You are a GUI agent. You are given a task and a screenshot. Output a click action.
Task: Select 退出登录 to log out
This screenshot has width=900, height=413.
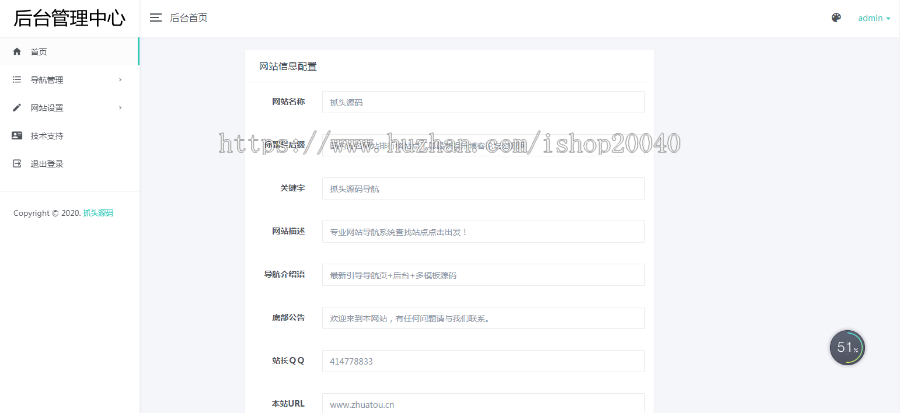click(69, 163)
